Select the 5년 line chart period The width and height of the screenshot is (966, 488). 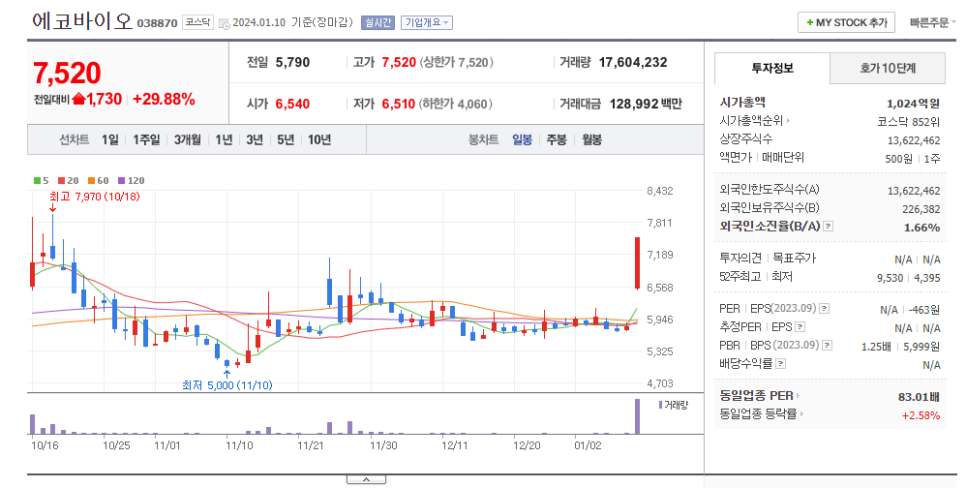285,140
